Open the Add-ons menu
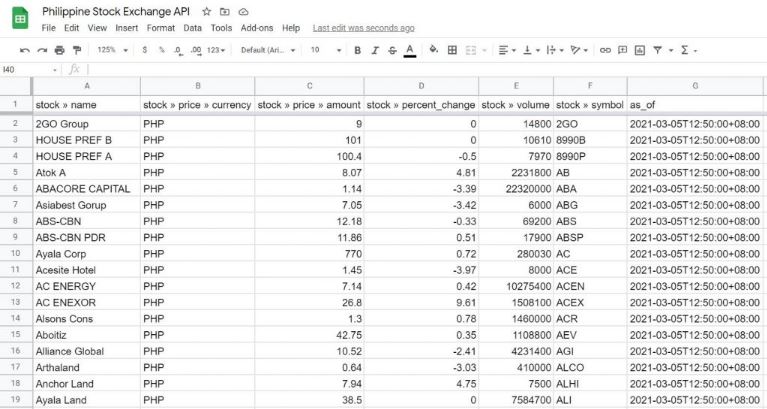 pos(257,28)
